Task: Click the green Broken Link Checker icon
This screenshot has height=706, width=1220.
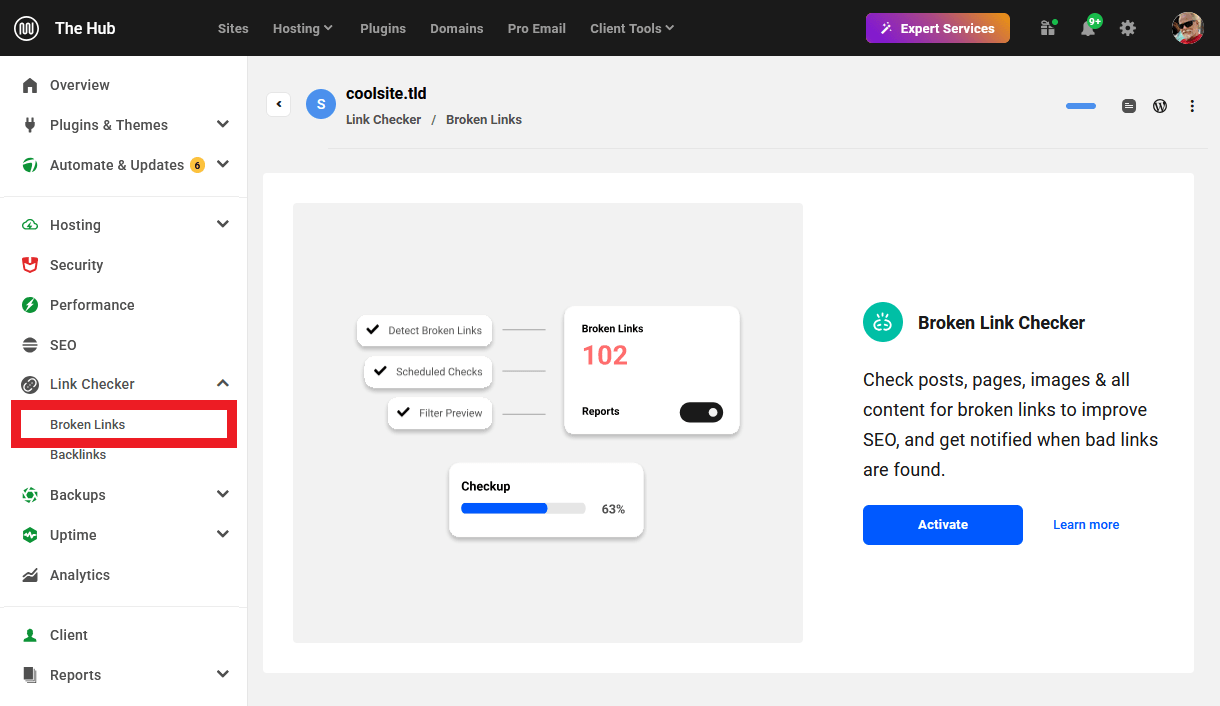Action: point(883,322)
